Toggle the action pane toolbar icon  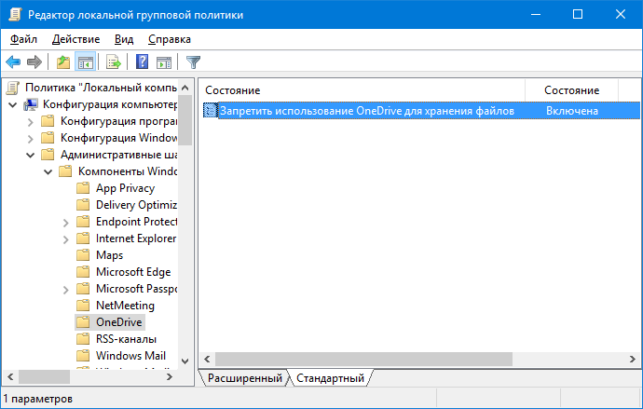[164, 62]
